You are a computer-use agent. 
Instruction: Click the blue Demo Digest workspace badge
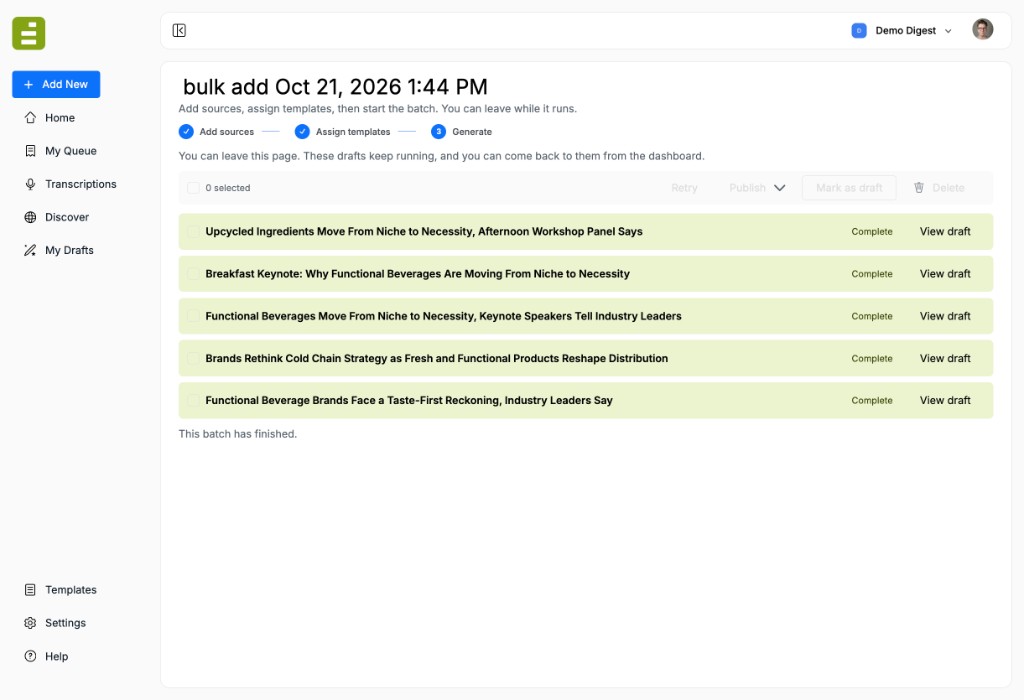[859, 31]
